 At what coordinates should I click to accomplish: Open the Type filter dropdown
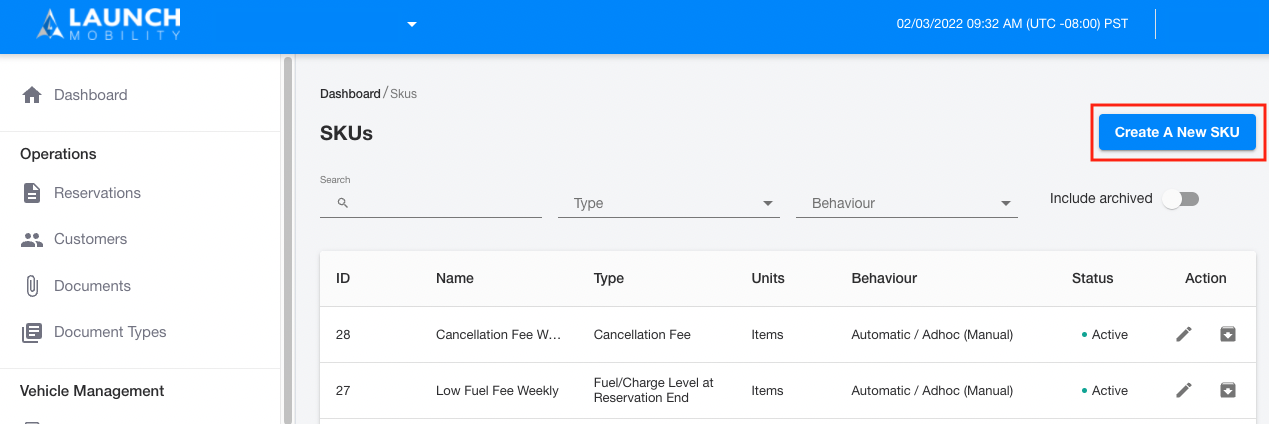[x=669, y=203]
